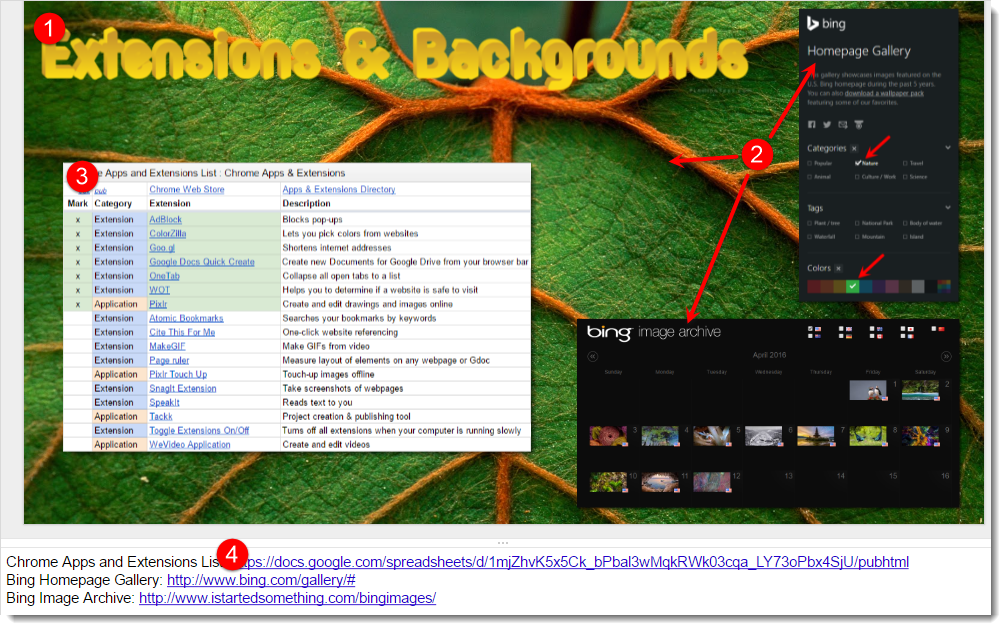This screenshot has height=630, width=1006.
Task: Open the AdBlock extension link
Action: click(x=166, y=219)
